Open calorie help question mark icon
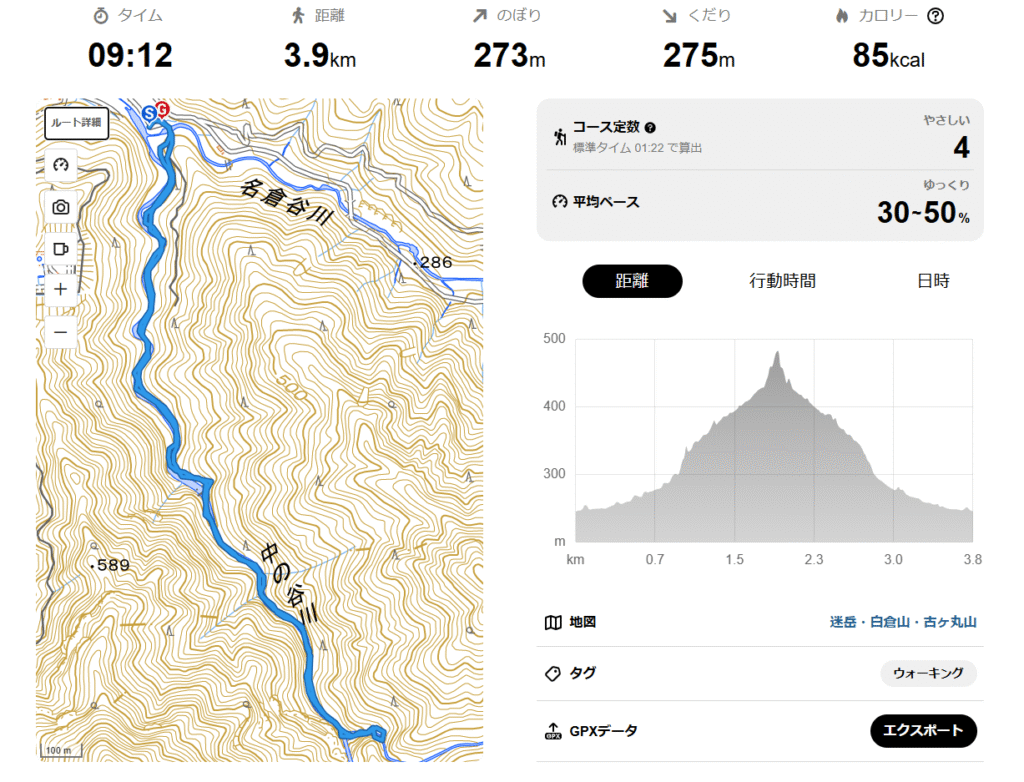Screen dimensions: 1024x782 (x=935, y=16)
